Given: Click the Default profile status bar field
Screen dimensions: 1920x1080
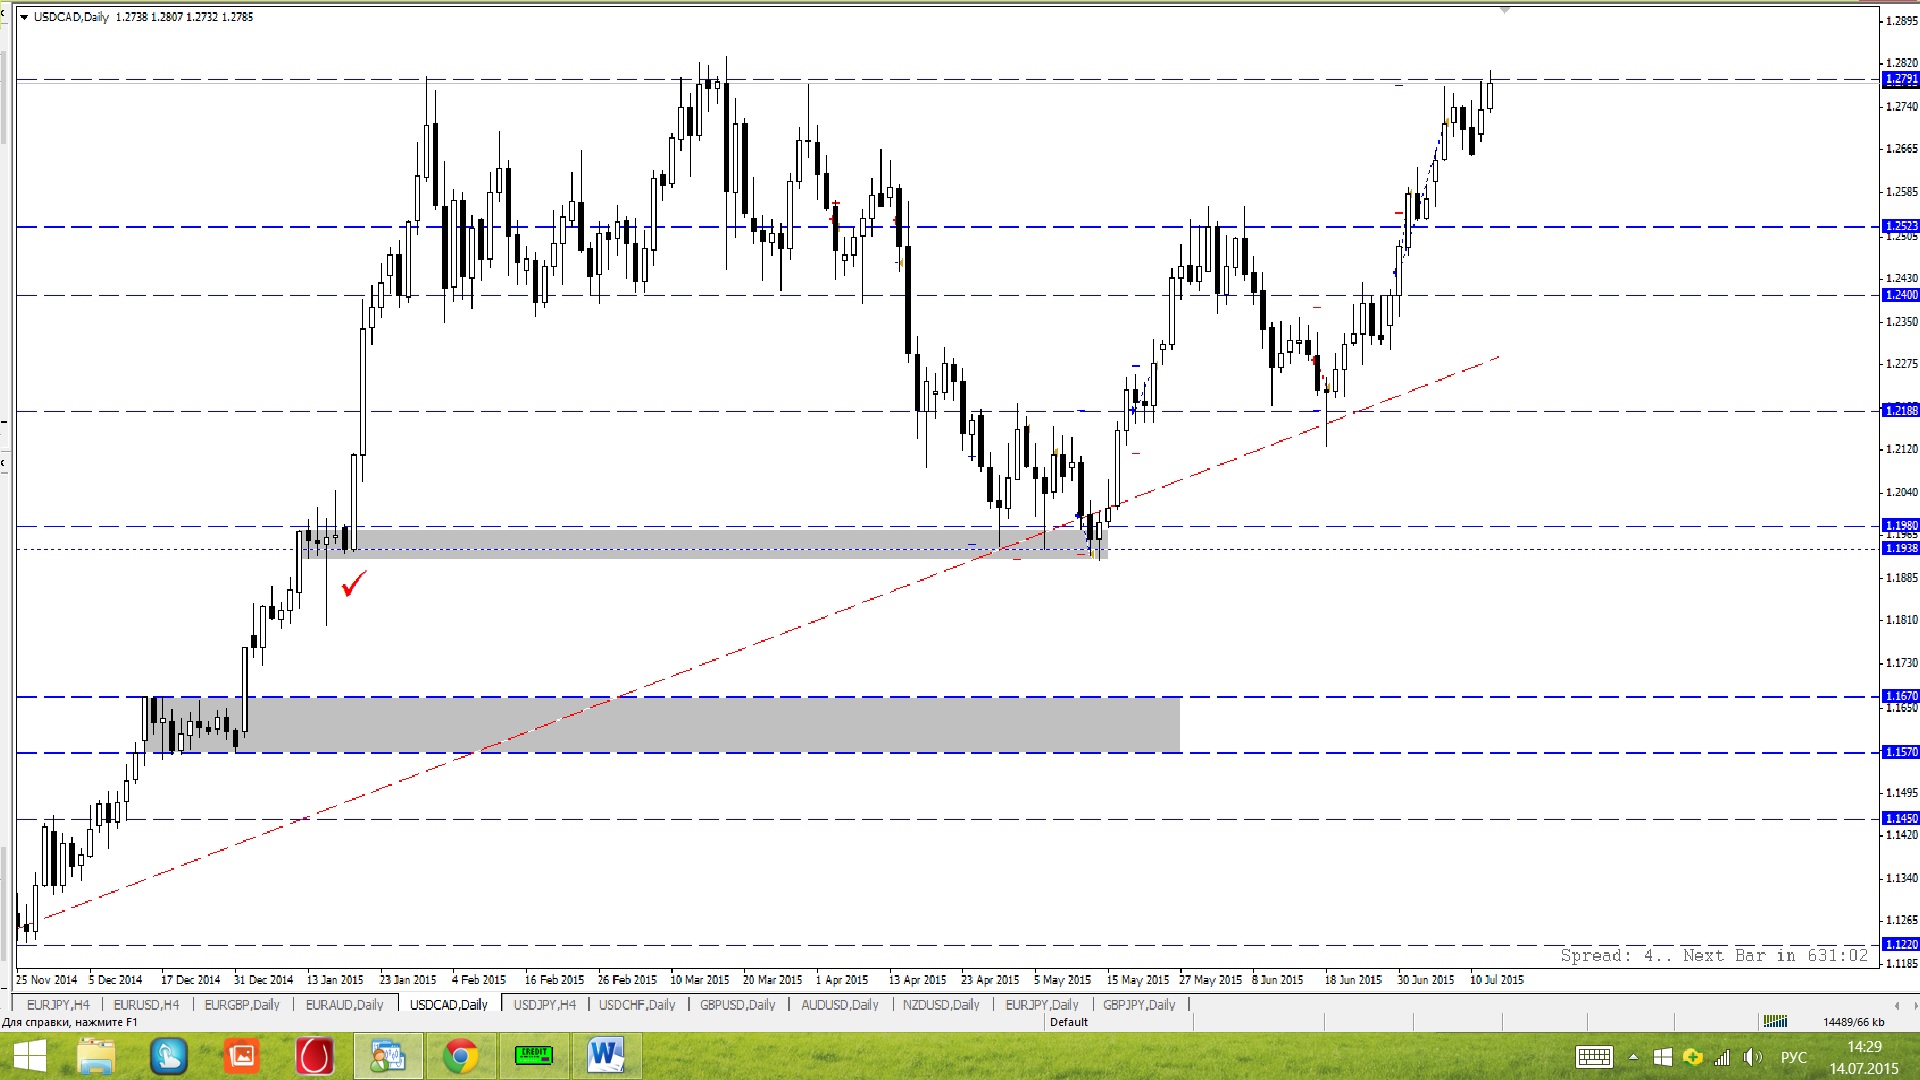Looking at the screenshot, I should pos(1068,1022).
